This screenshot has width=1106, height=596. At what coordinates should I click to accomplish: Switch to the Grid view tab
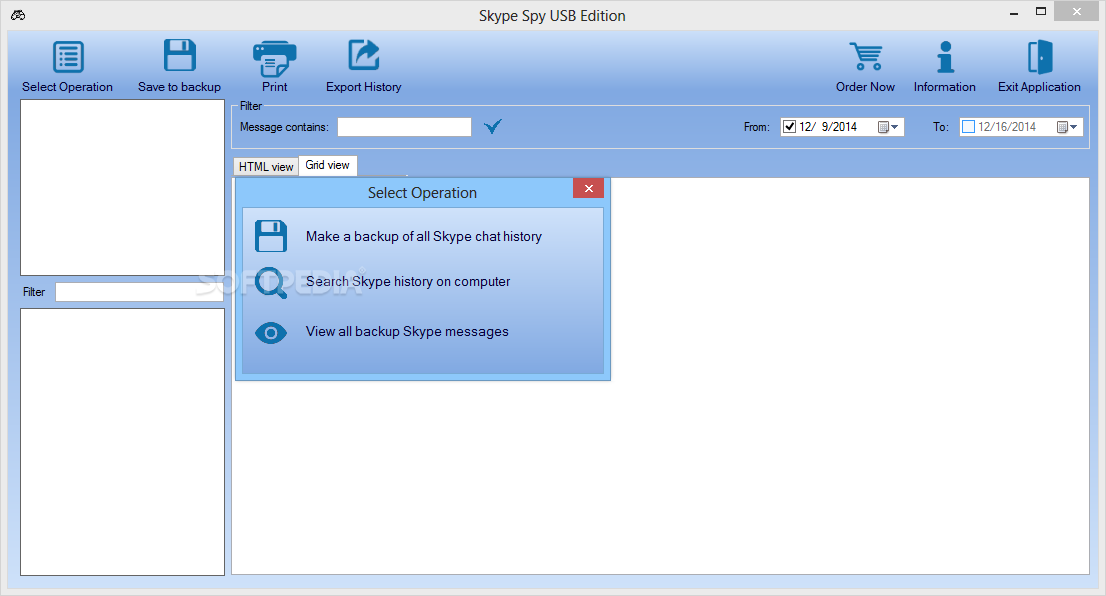pyautogui.click(x=327, y=165)
